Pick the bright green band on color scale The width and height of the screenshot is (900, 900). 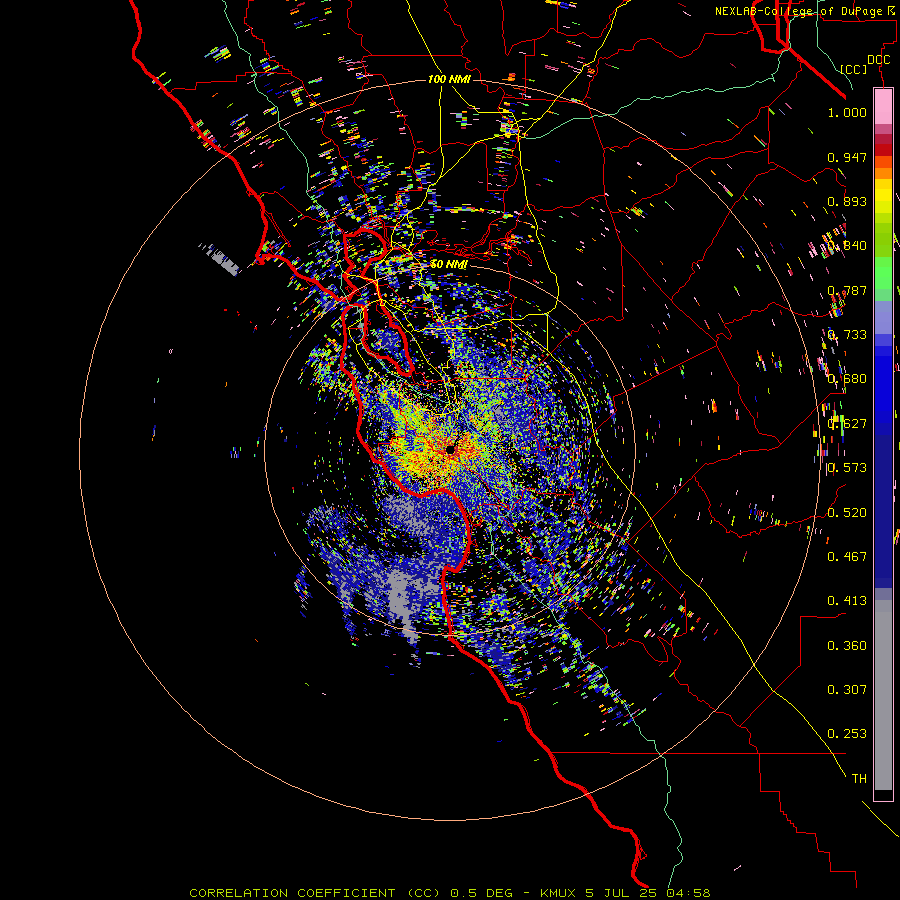pos(883,273)
